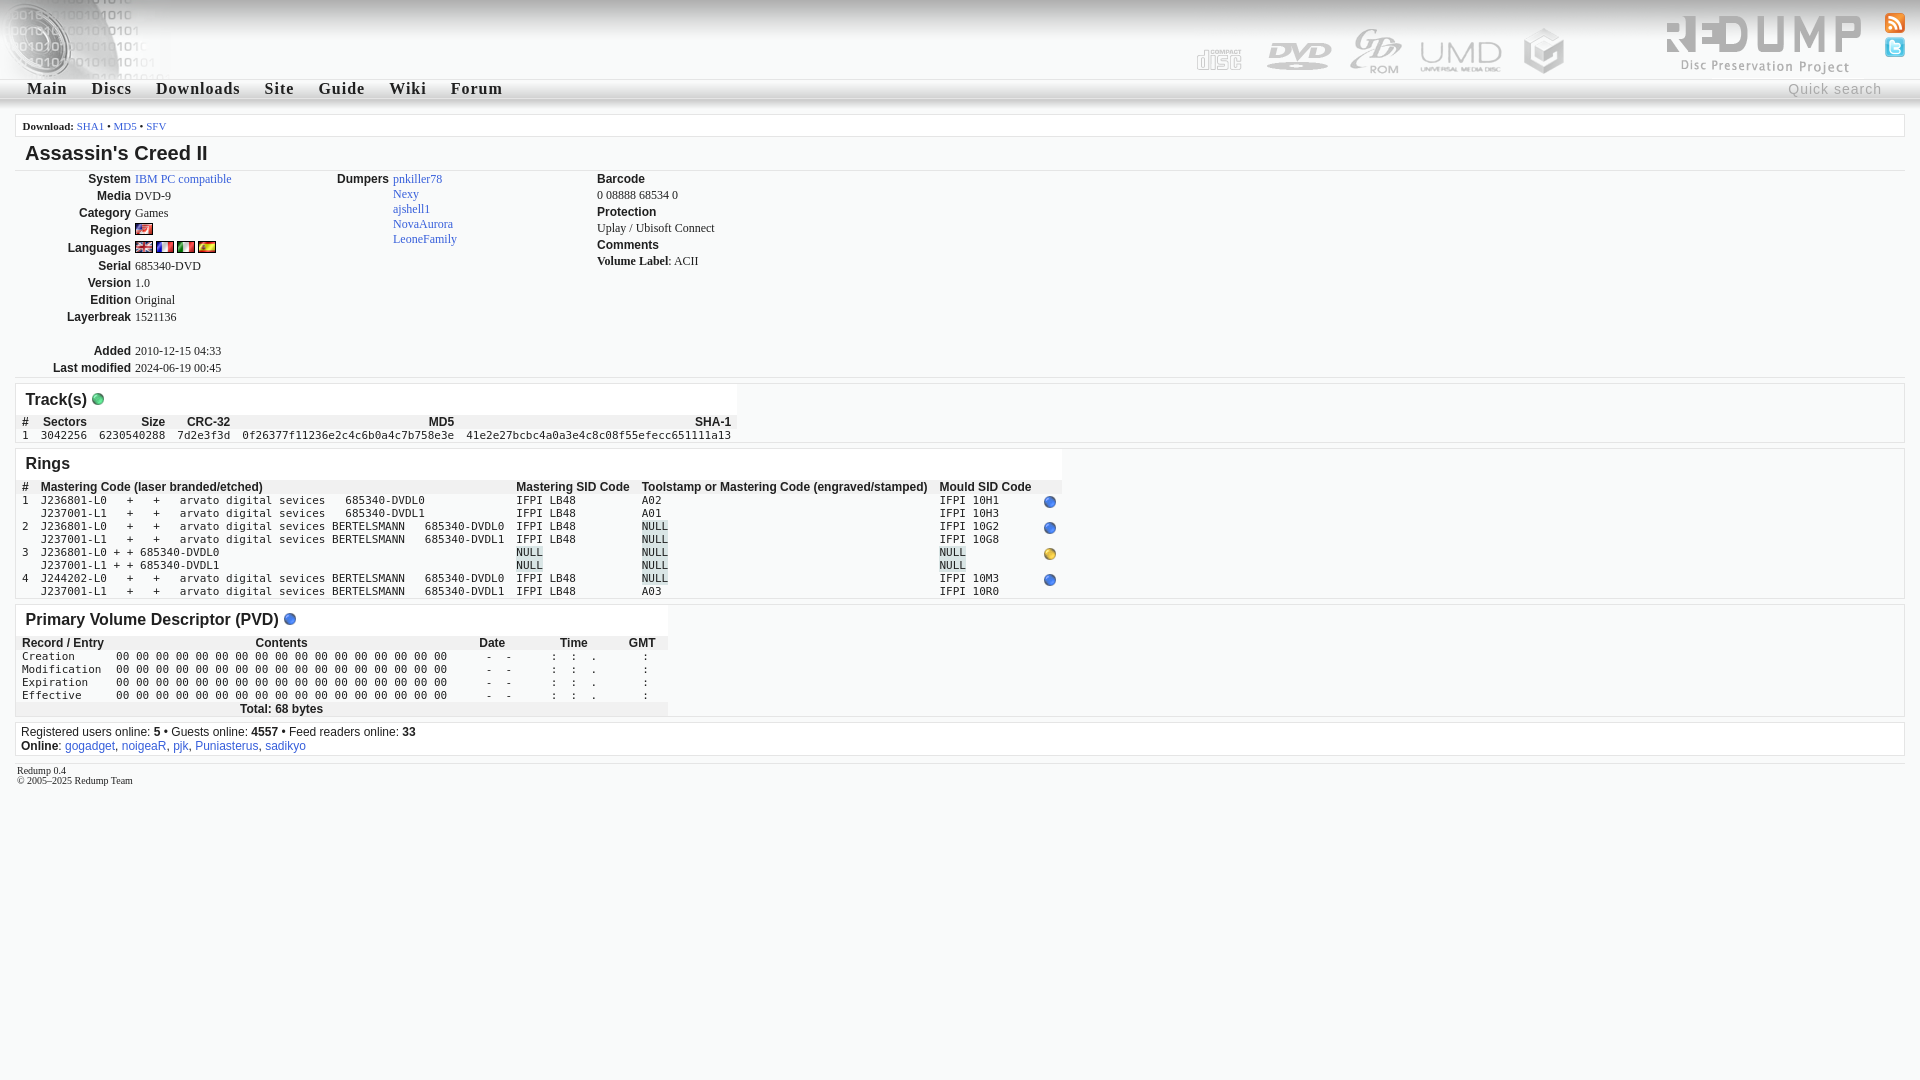Select the Added date 2010-12-15 04:33
Screen dimensions: 1920x1080
coord(178,351)
